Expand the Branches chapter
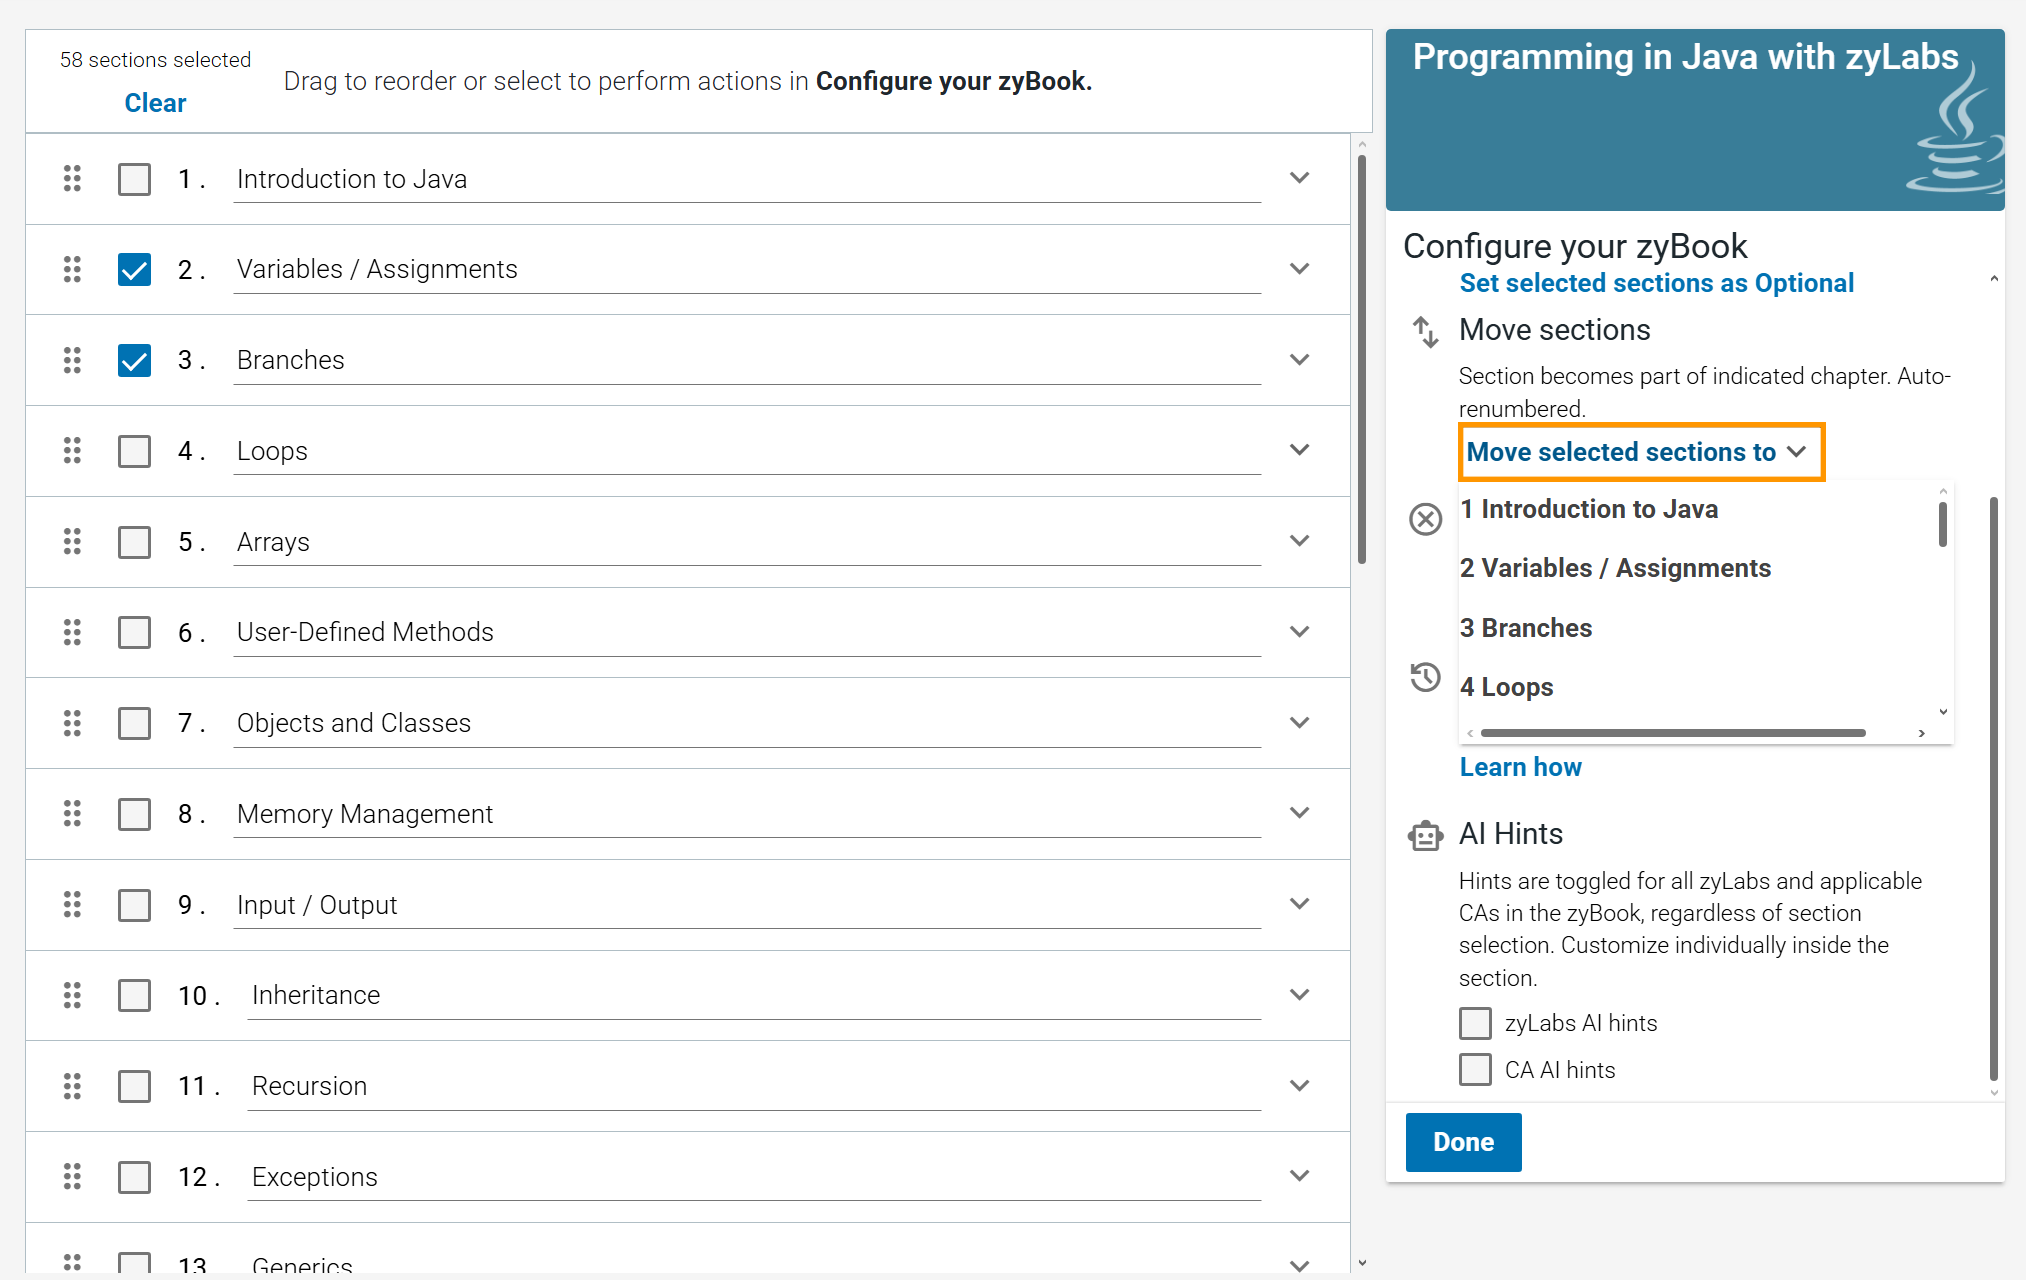Image resolution: width=2026 pixels, height=1280 pixels. 1299,360
